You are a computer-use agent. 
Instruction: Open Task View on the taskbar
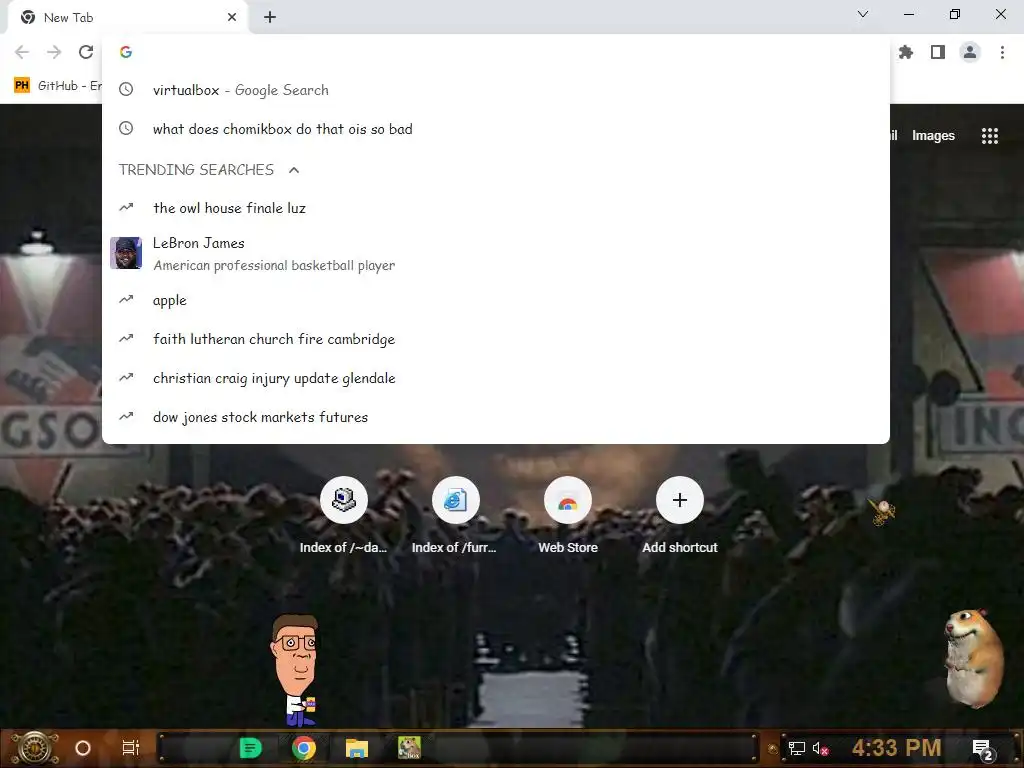click(131, 748)
